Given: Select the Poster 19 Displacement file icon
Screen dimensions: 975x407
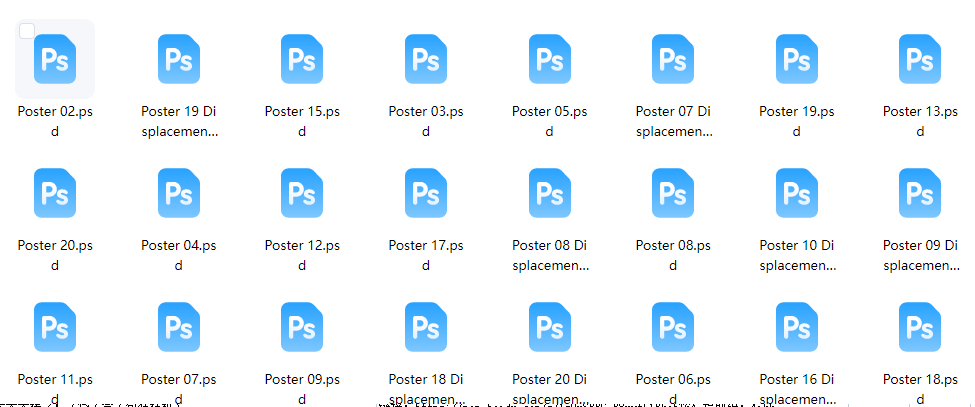Looking at the screenshot, I should point(178,59).
